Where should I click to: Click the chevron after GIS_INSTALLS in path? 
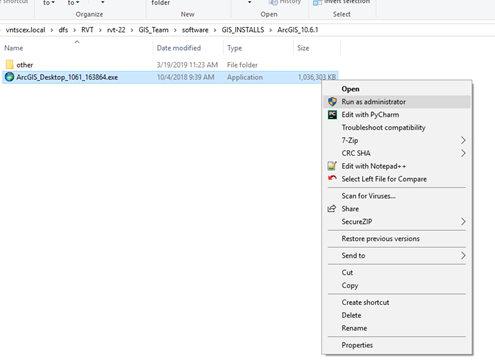pos(270,30)
